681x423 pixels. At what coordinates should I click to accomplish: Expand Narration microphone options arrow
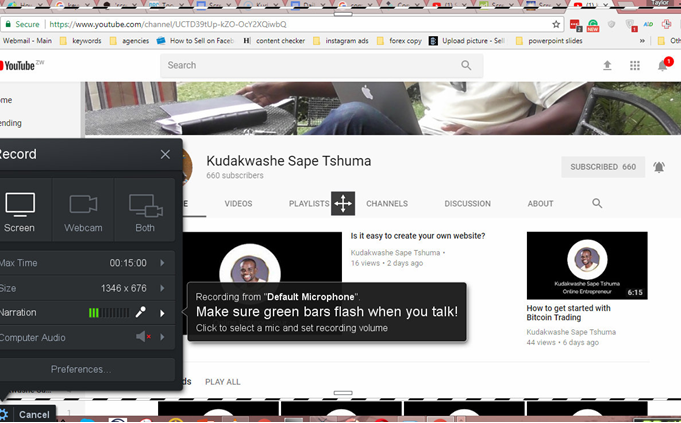tap(162, 313)
